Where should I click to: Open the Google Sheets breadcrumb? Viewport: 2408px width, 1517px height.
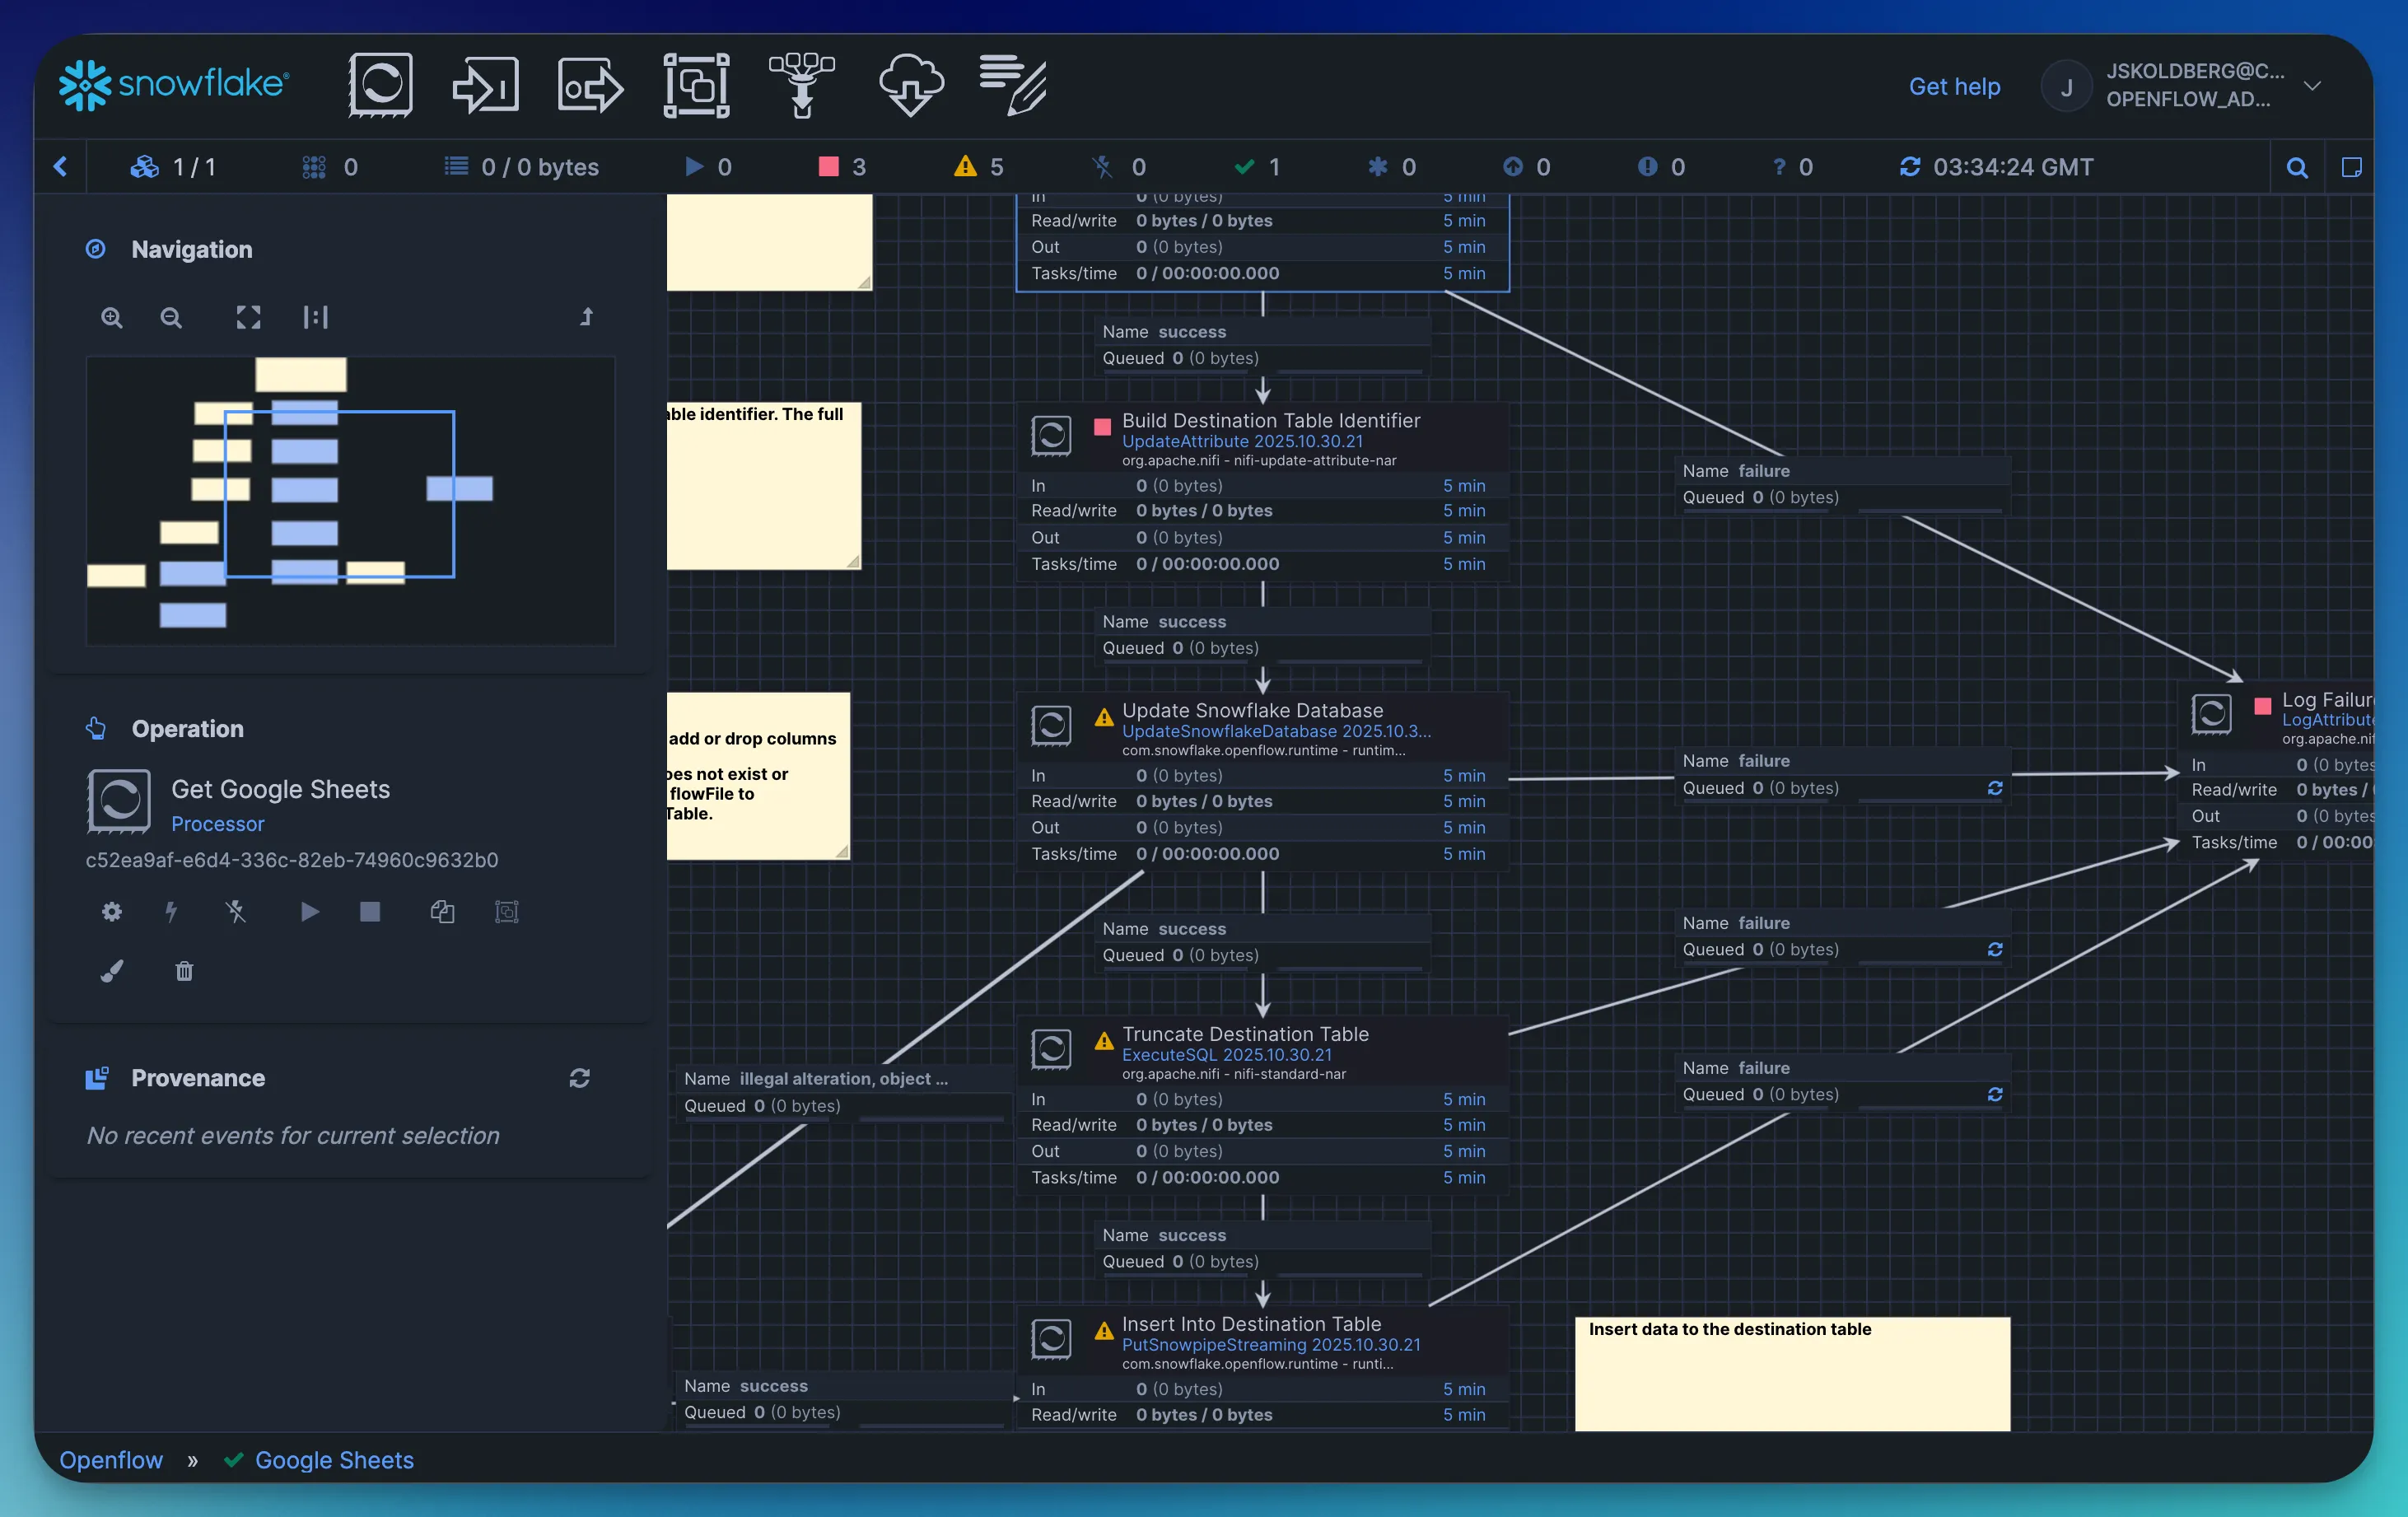[x=334, y=1460]
